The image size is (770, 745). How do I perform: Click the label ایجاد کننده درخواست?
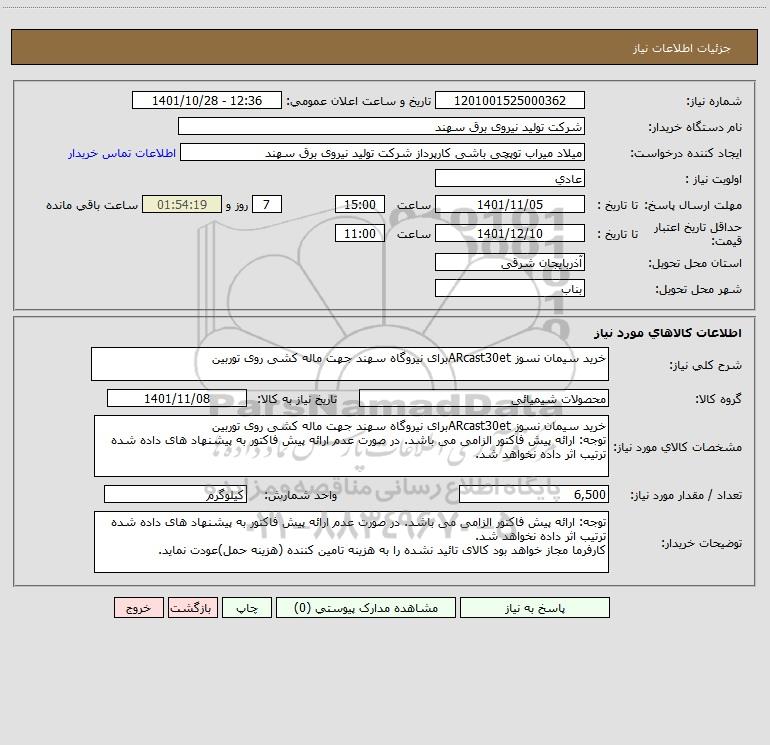click(686, 153)
